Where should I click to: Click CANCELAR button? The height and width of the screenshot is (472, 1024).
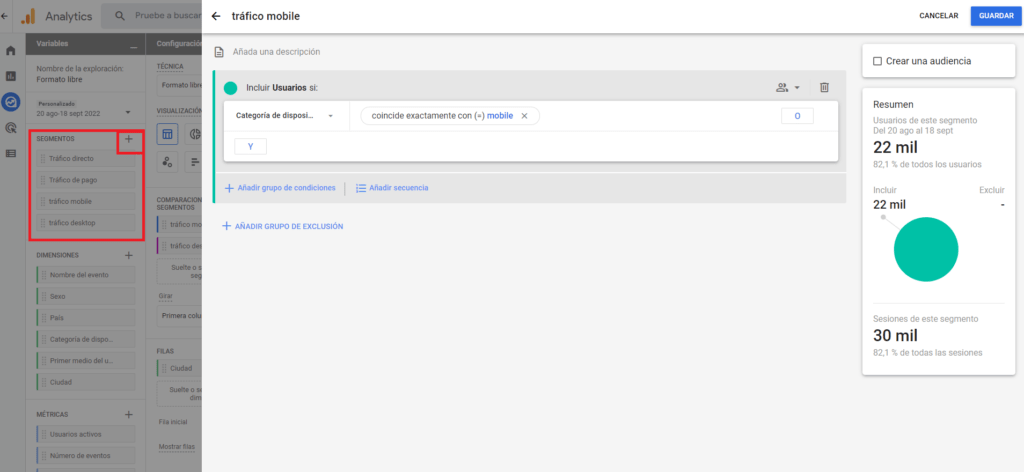click(x=938, y=16)
